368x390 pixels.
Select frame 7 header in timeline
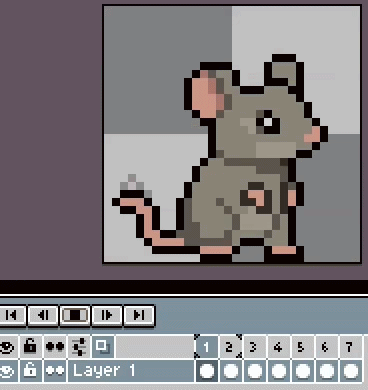pyautogui.click(x=350, y=347)
